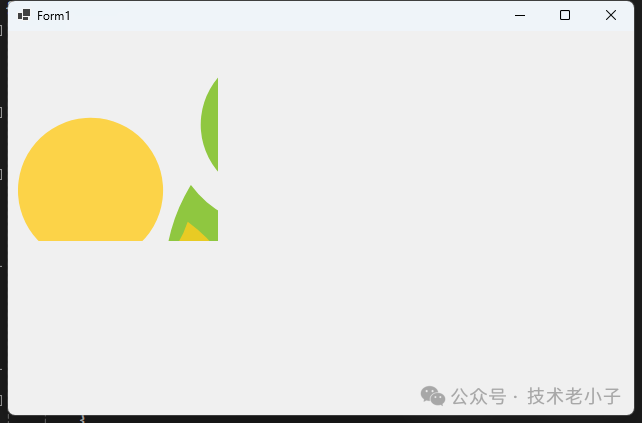The width and height of the screenshot is (642, 423).
Task: Close the Form1 window
Action: (611, 16)
